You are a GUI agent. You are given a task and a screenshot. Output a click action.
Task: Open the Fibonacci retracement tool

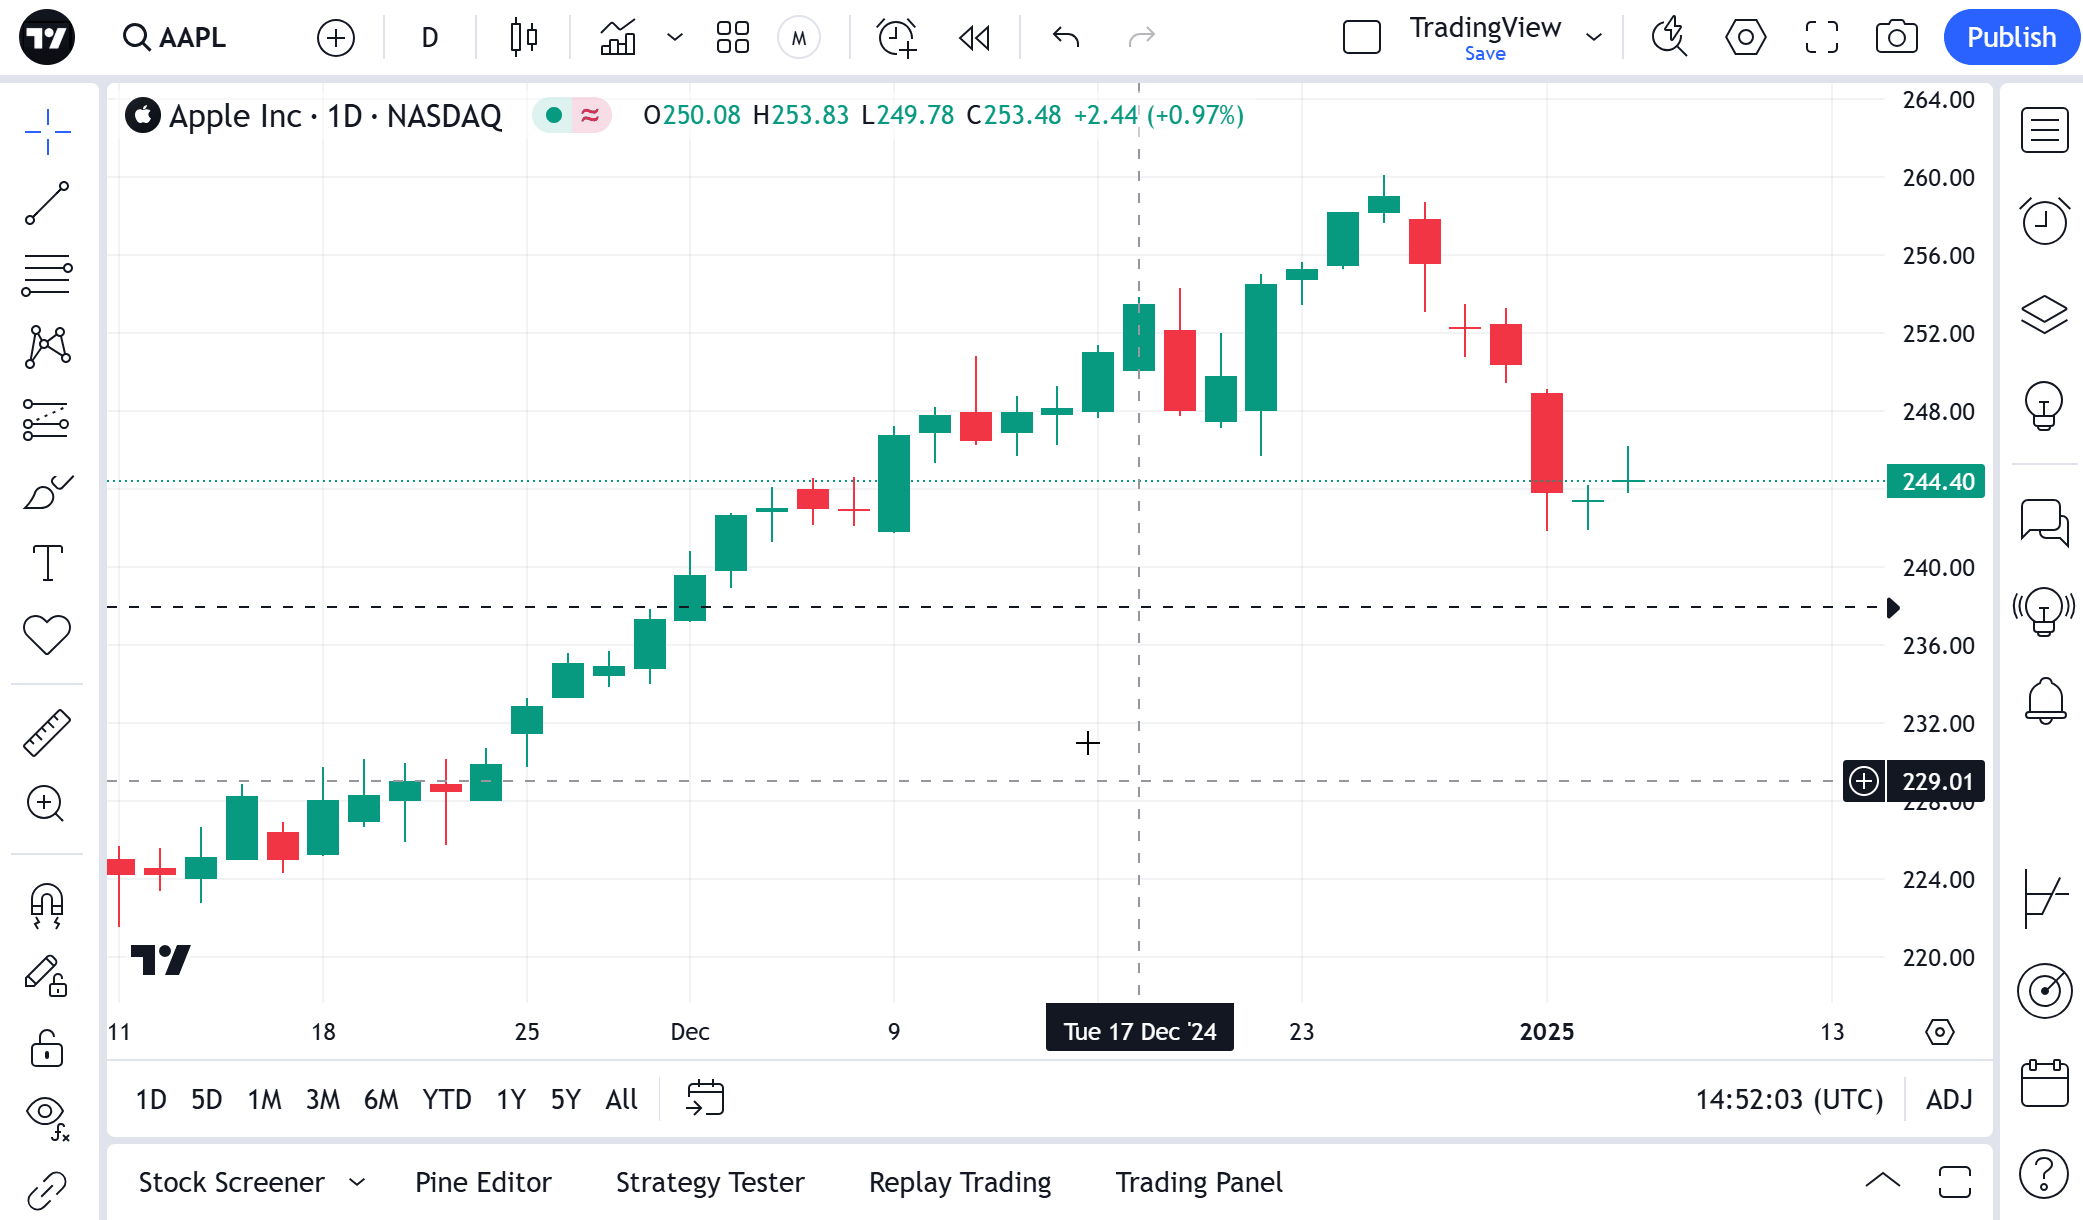tap(47, 274)
